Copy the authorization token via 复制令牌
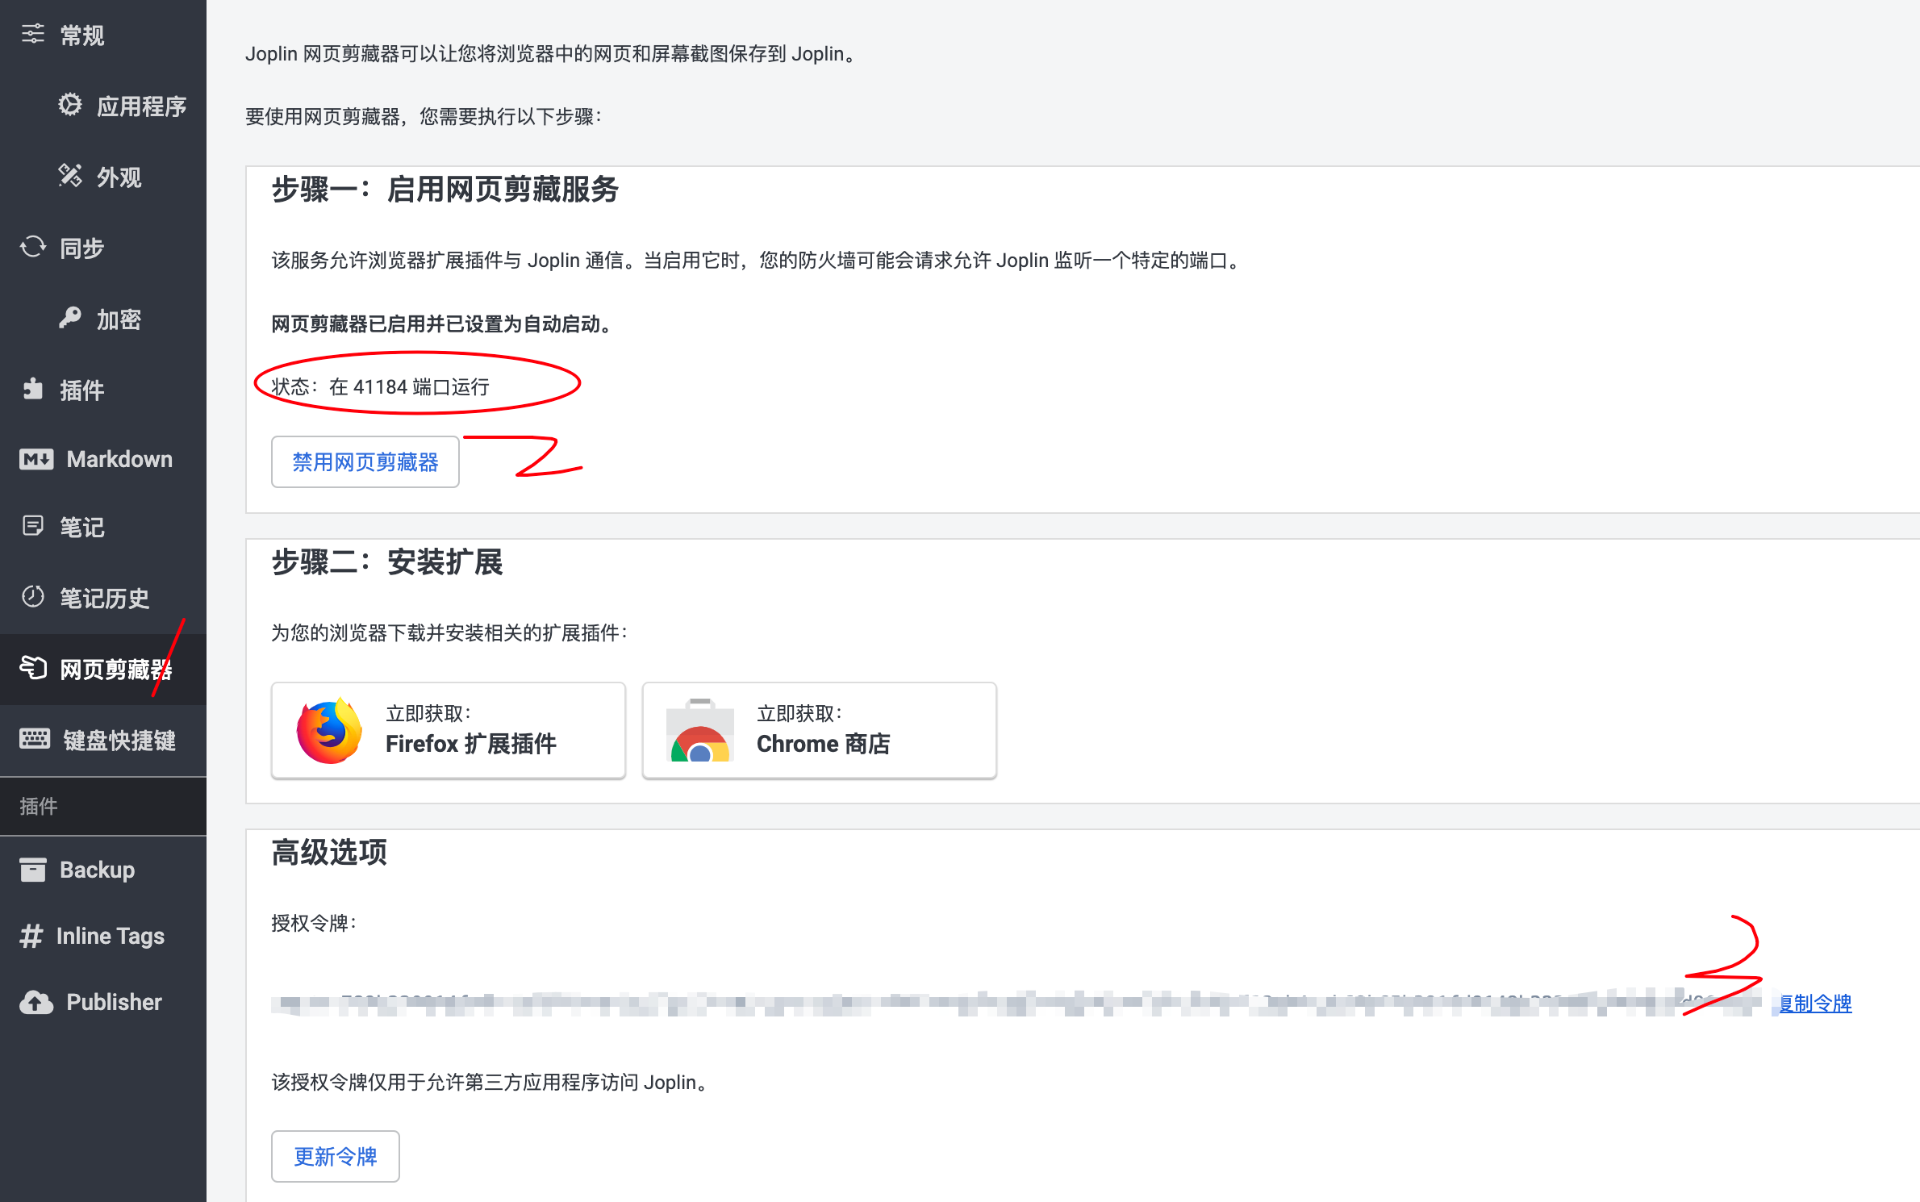1920x1202 pixels. pyautogui.click(x=1814, y=1003)
